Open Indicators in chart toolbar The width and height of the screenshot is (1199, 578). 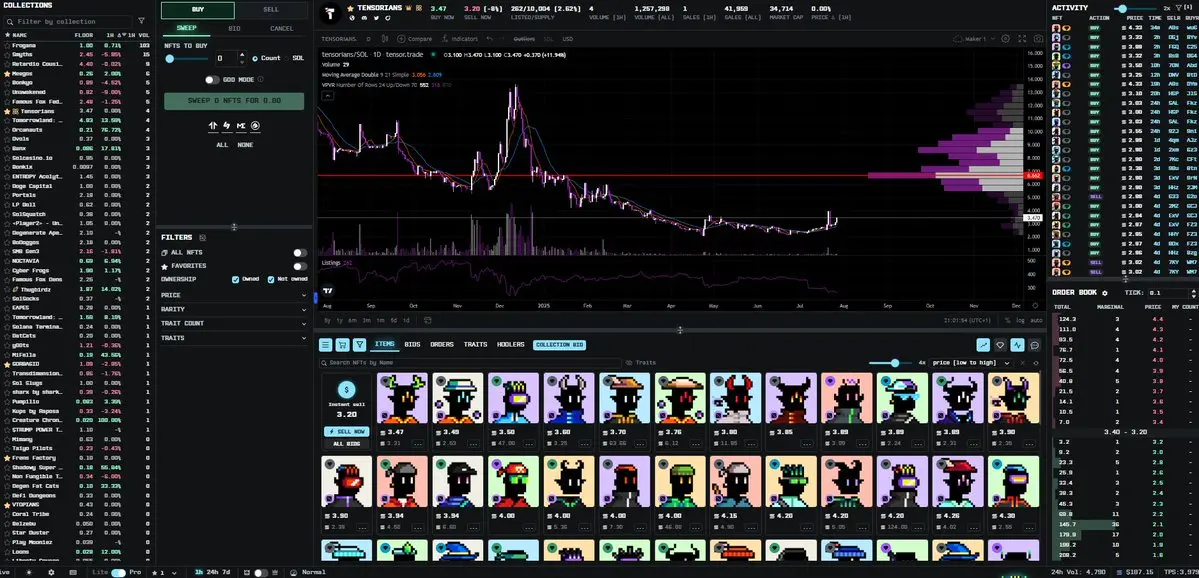pos(460,39)
